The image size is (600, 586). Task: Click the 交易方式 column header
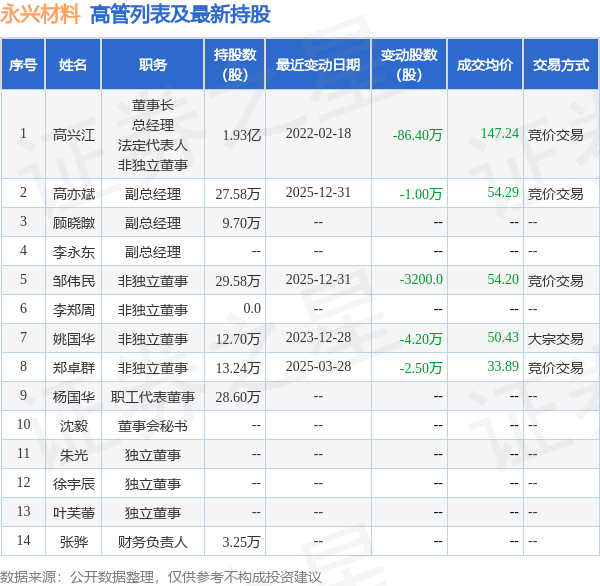pos(561,65)
